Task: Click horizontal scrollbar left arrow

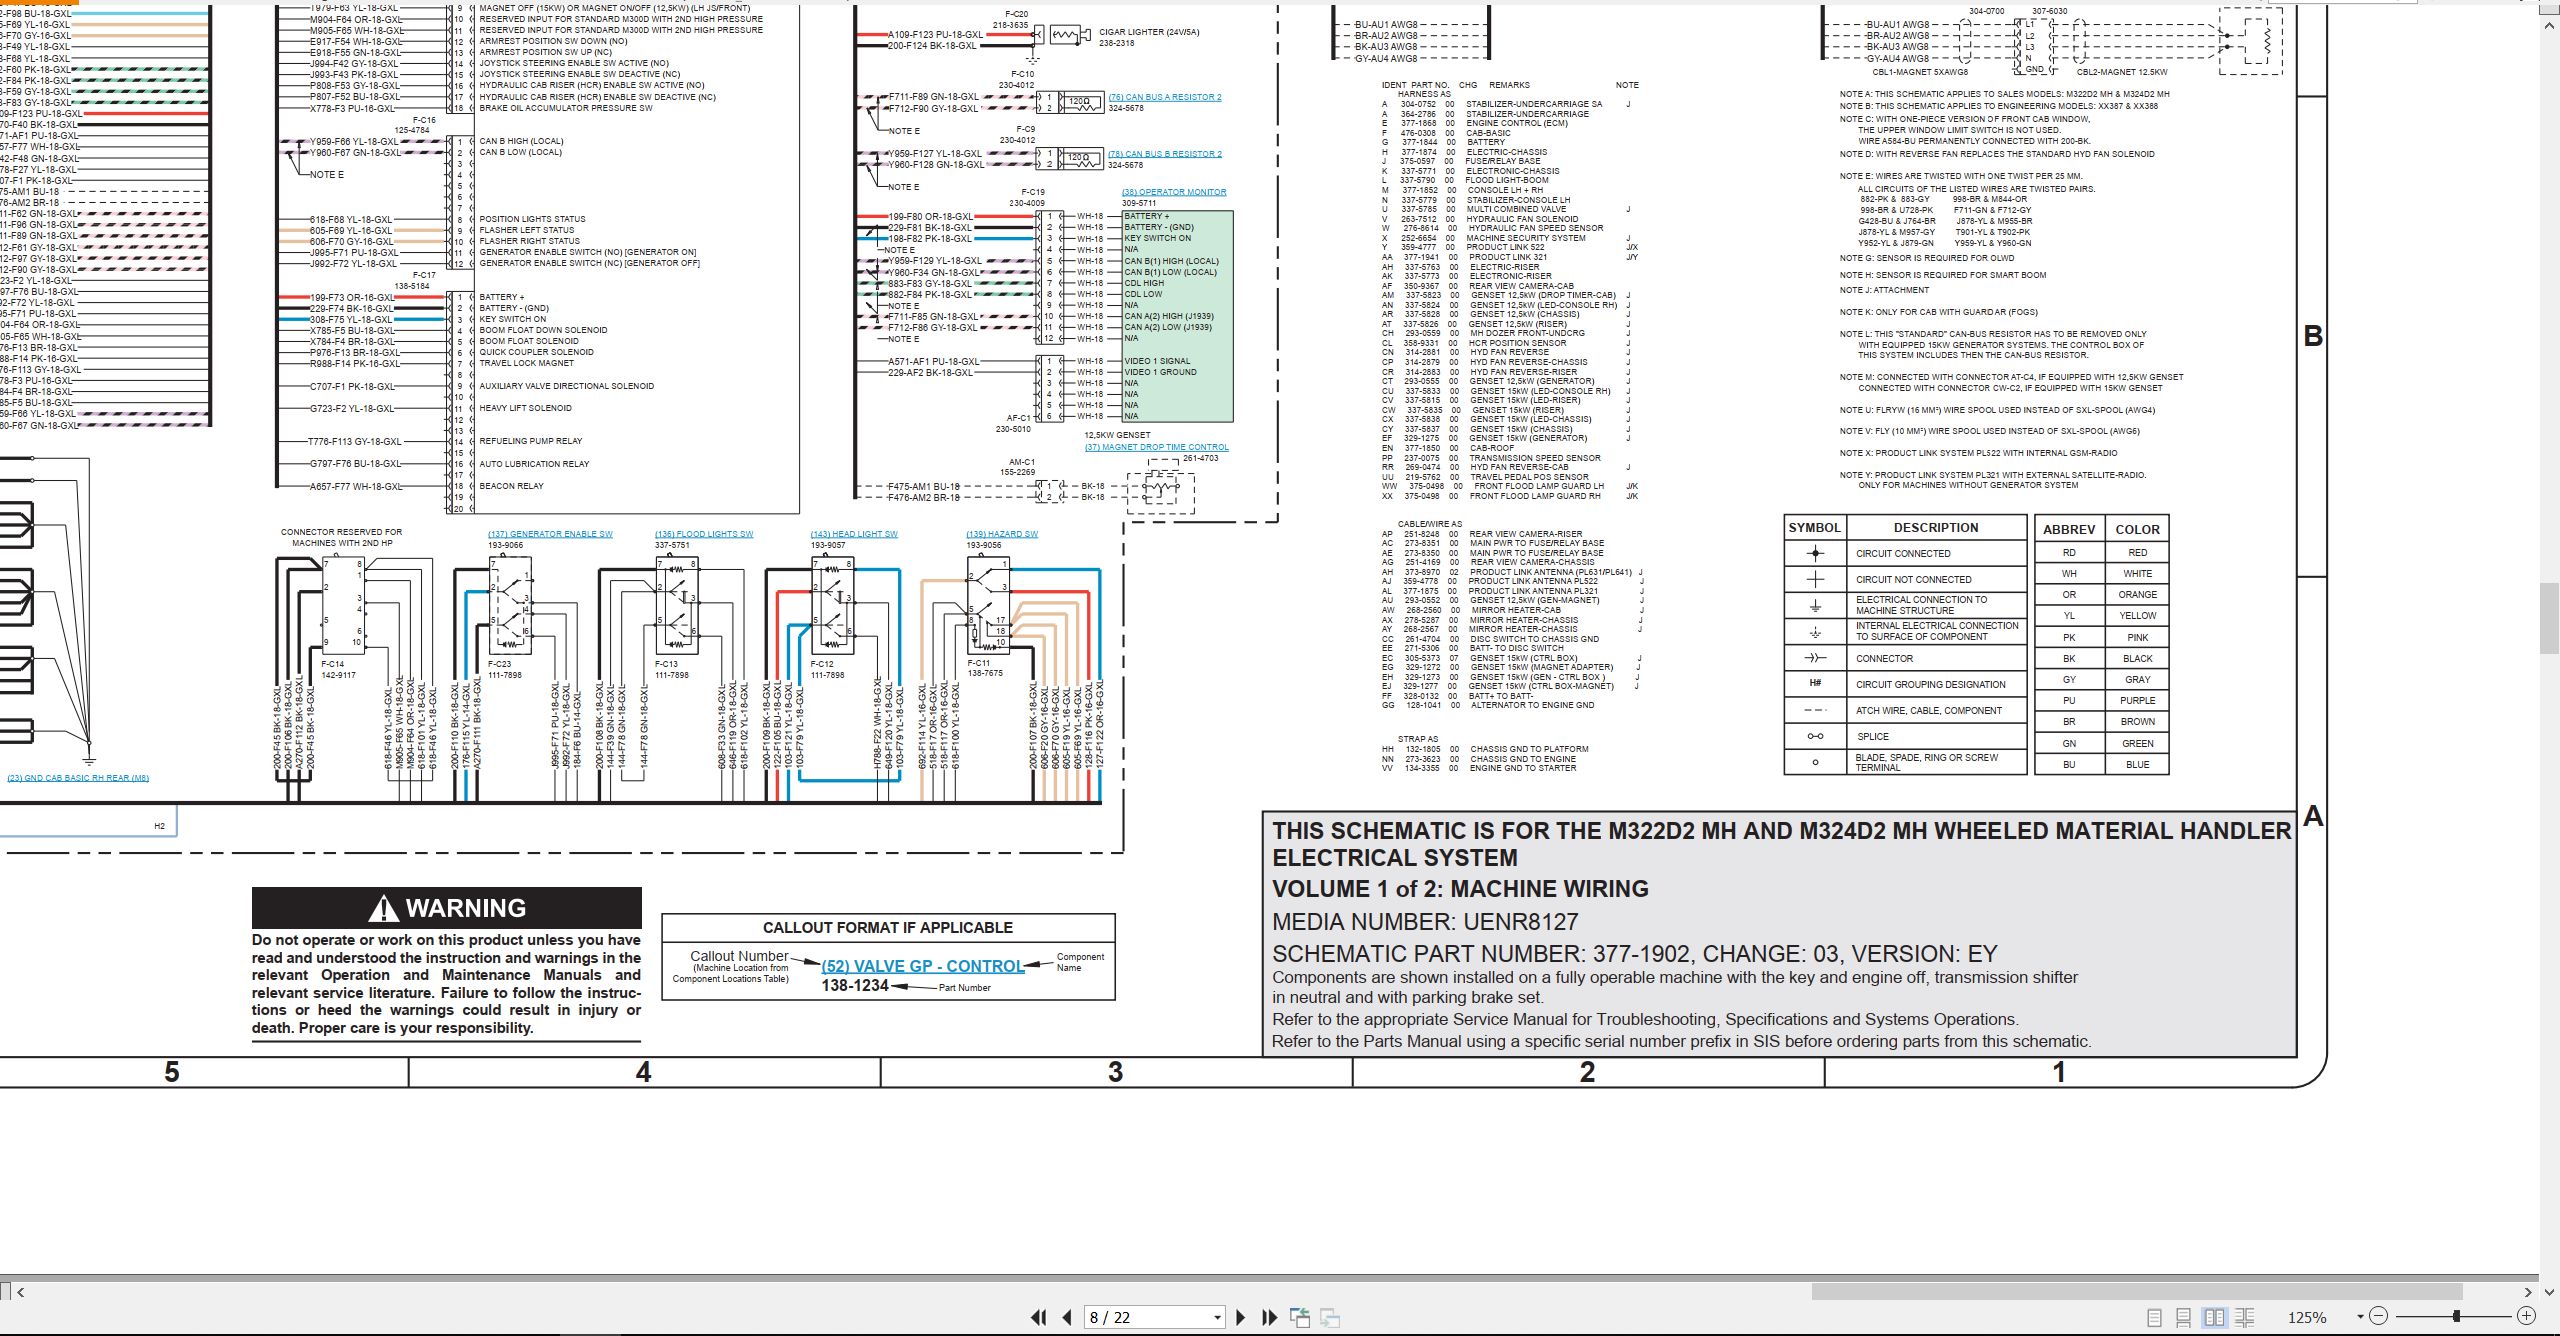Action: (x=20, y=1292)
